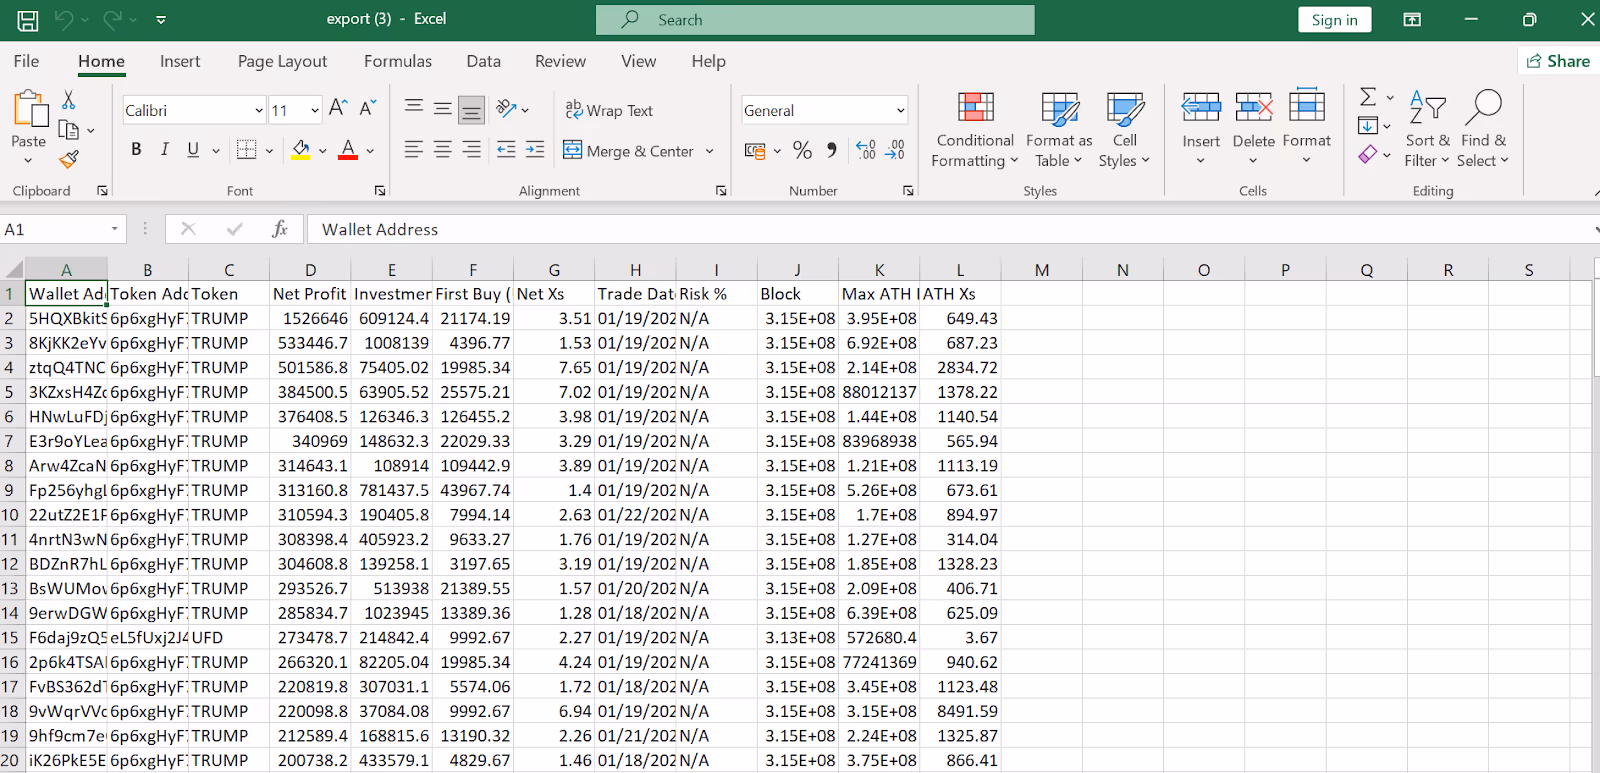Image resolution: width=1600 pixels, height=773 pixels.
Task: Apply the red font color swatch
Action: tap(348, 150)
